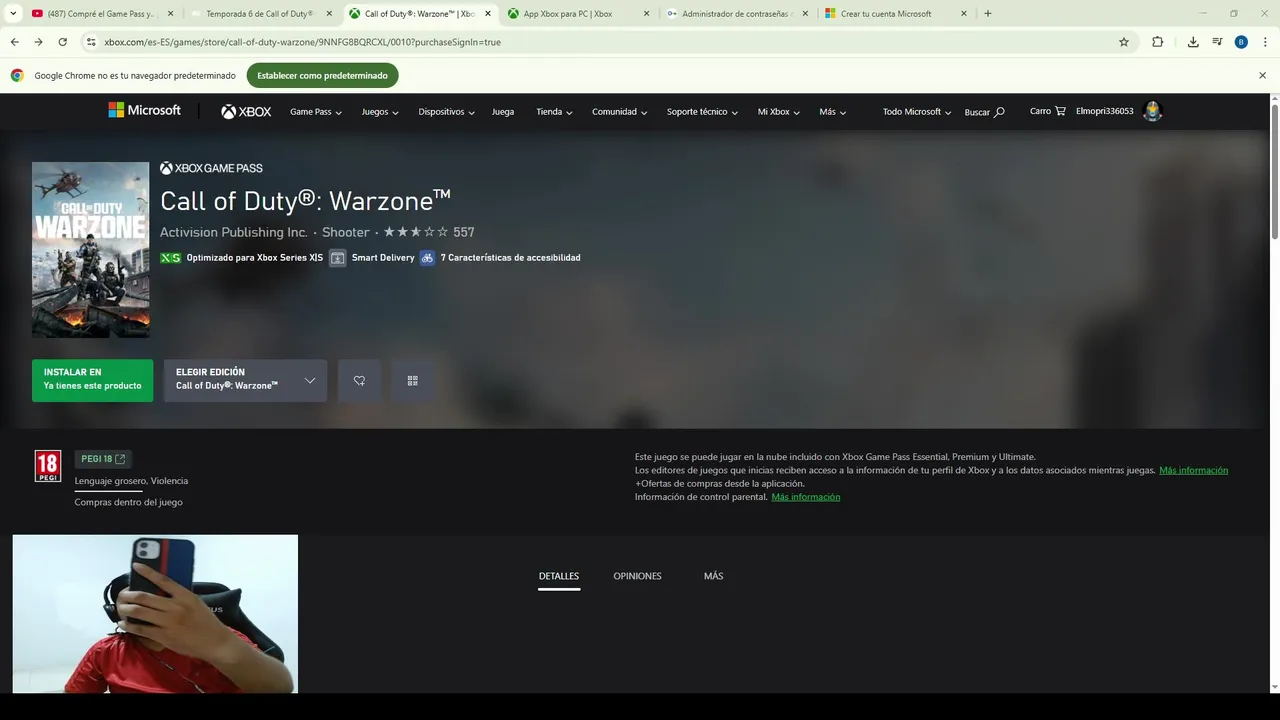1280x720 pixels.
Task: Expand the Juegos menu
Action: [380, 112]
